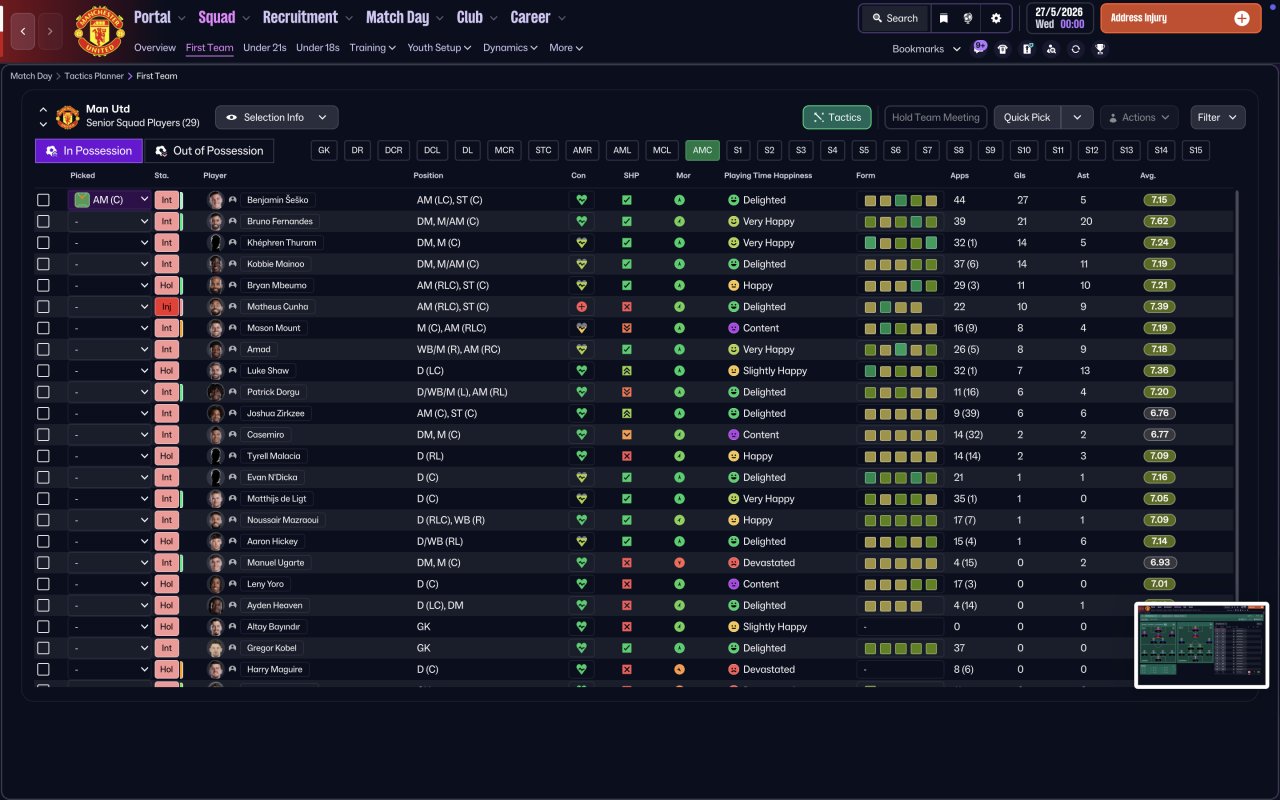
Task: Open the settings gear icon
Action: click(x=996, y=18)
